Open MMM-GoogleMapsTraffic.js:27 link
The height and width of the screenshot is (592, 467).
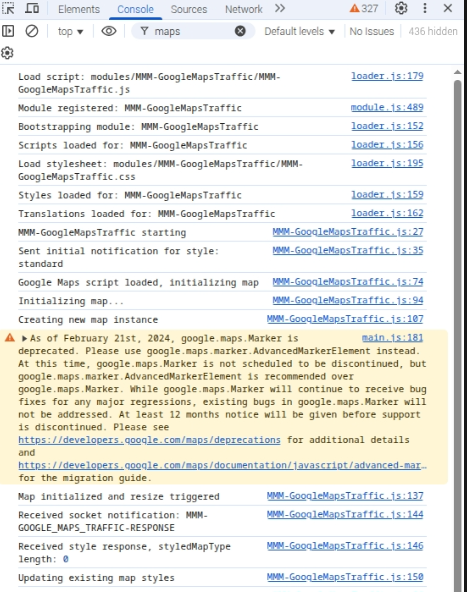(x=348, y=232)
